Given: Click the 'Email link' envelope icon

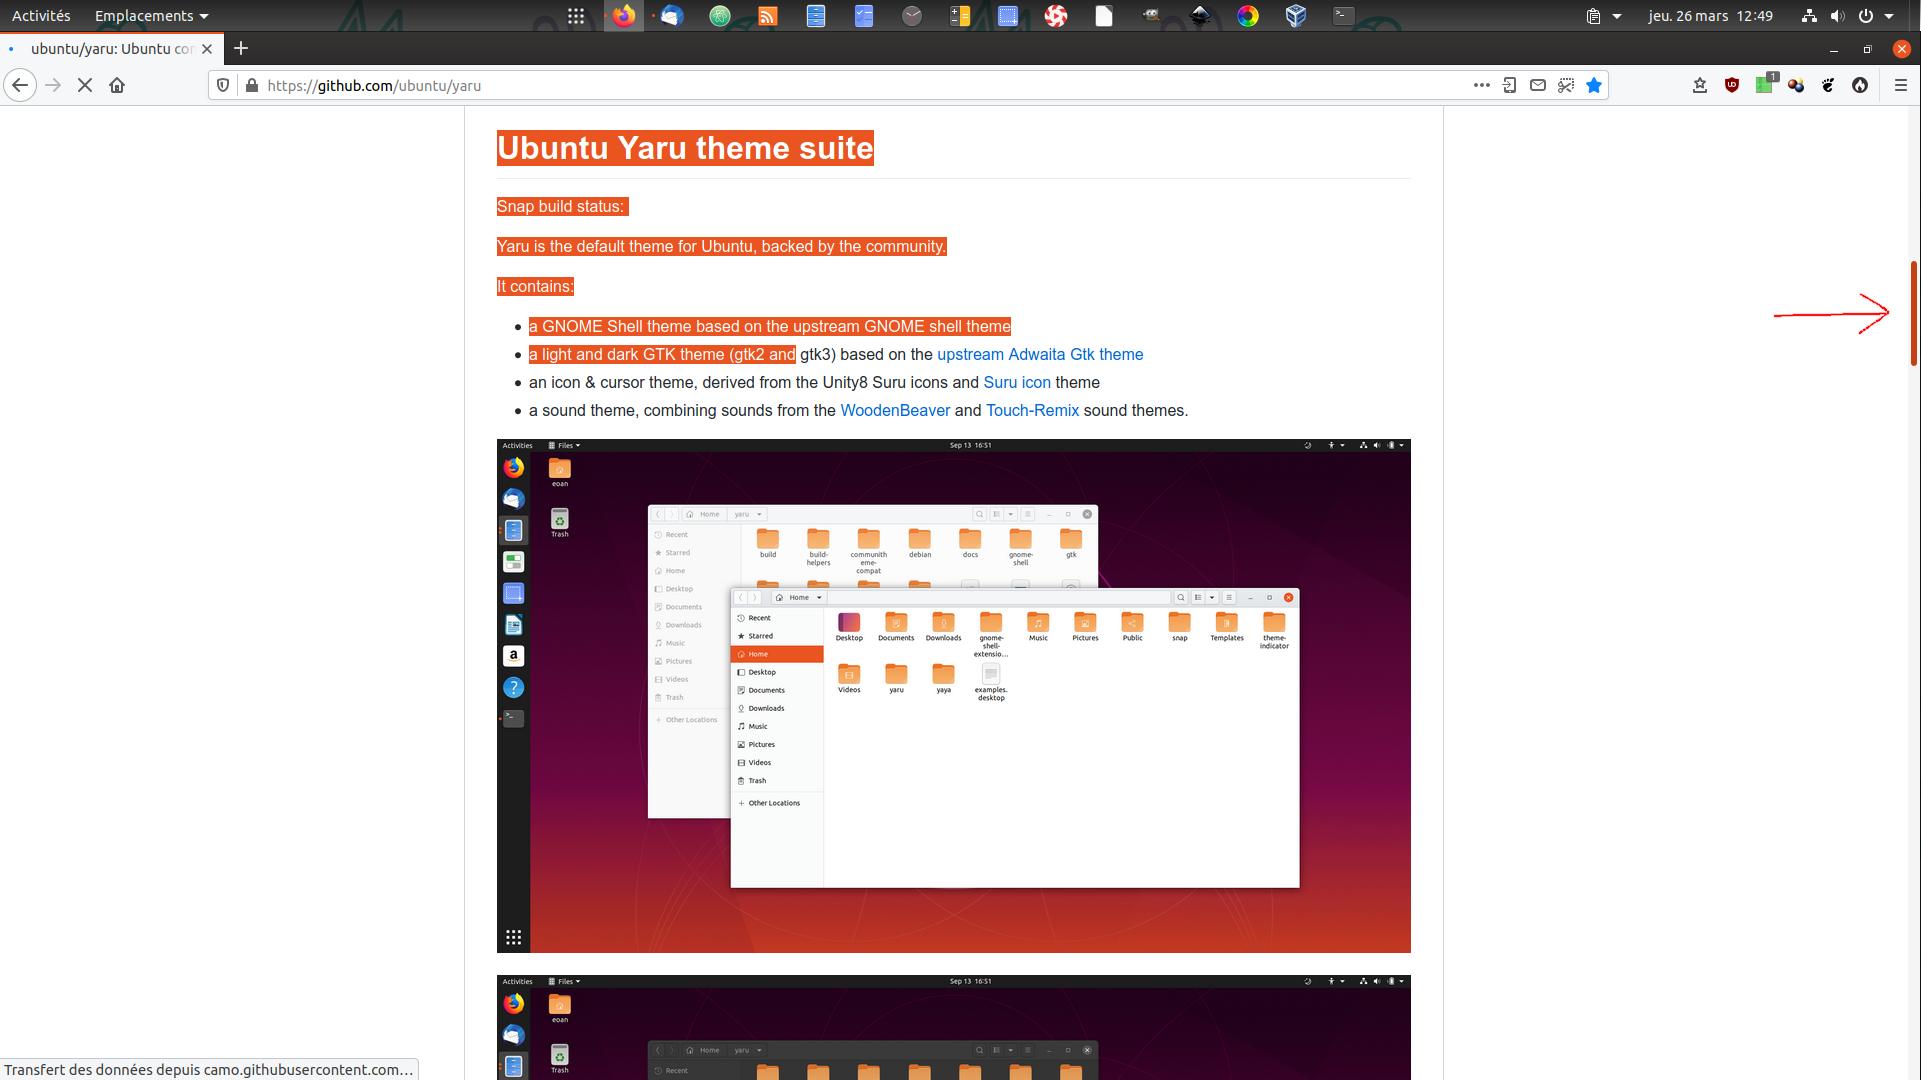Looking at the screenshot, I should (x=1538, y=85).
